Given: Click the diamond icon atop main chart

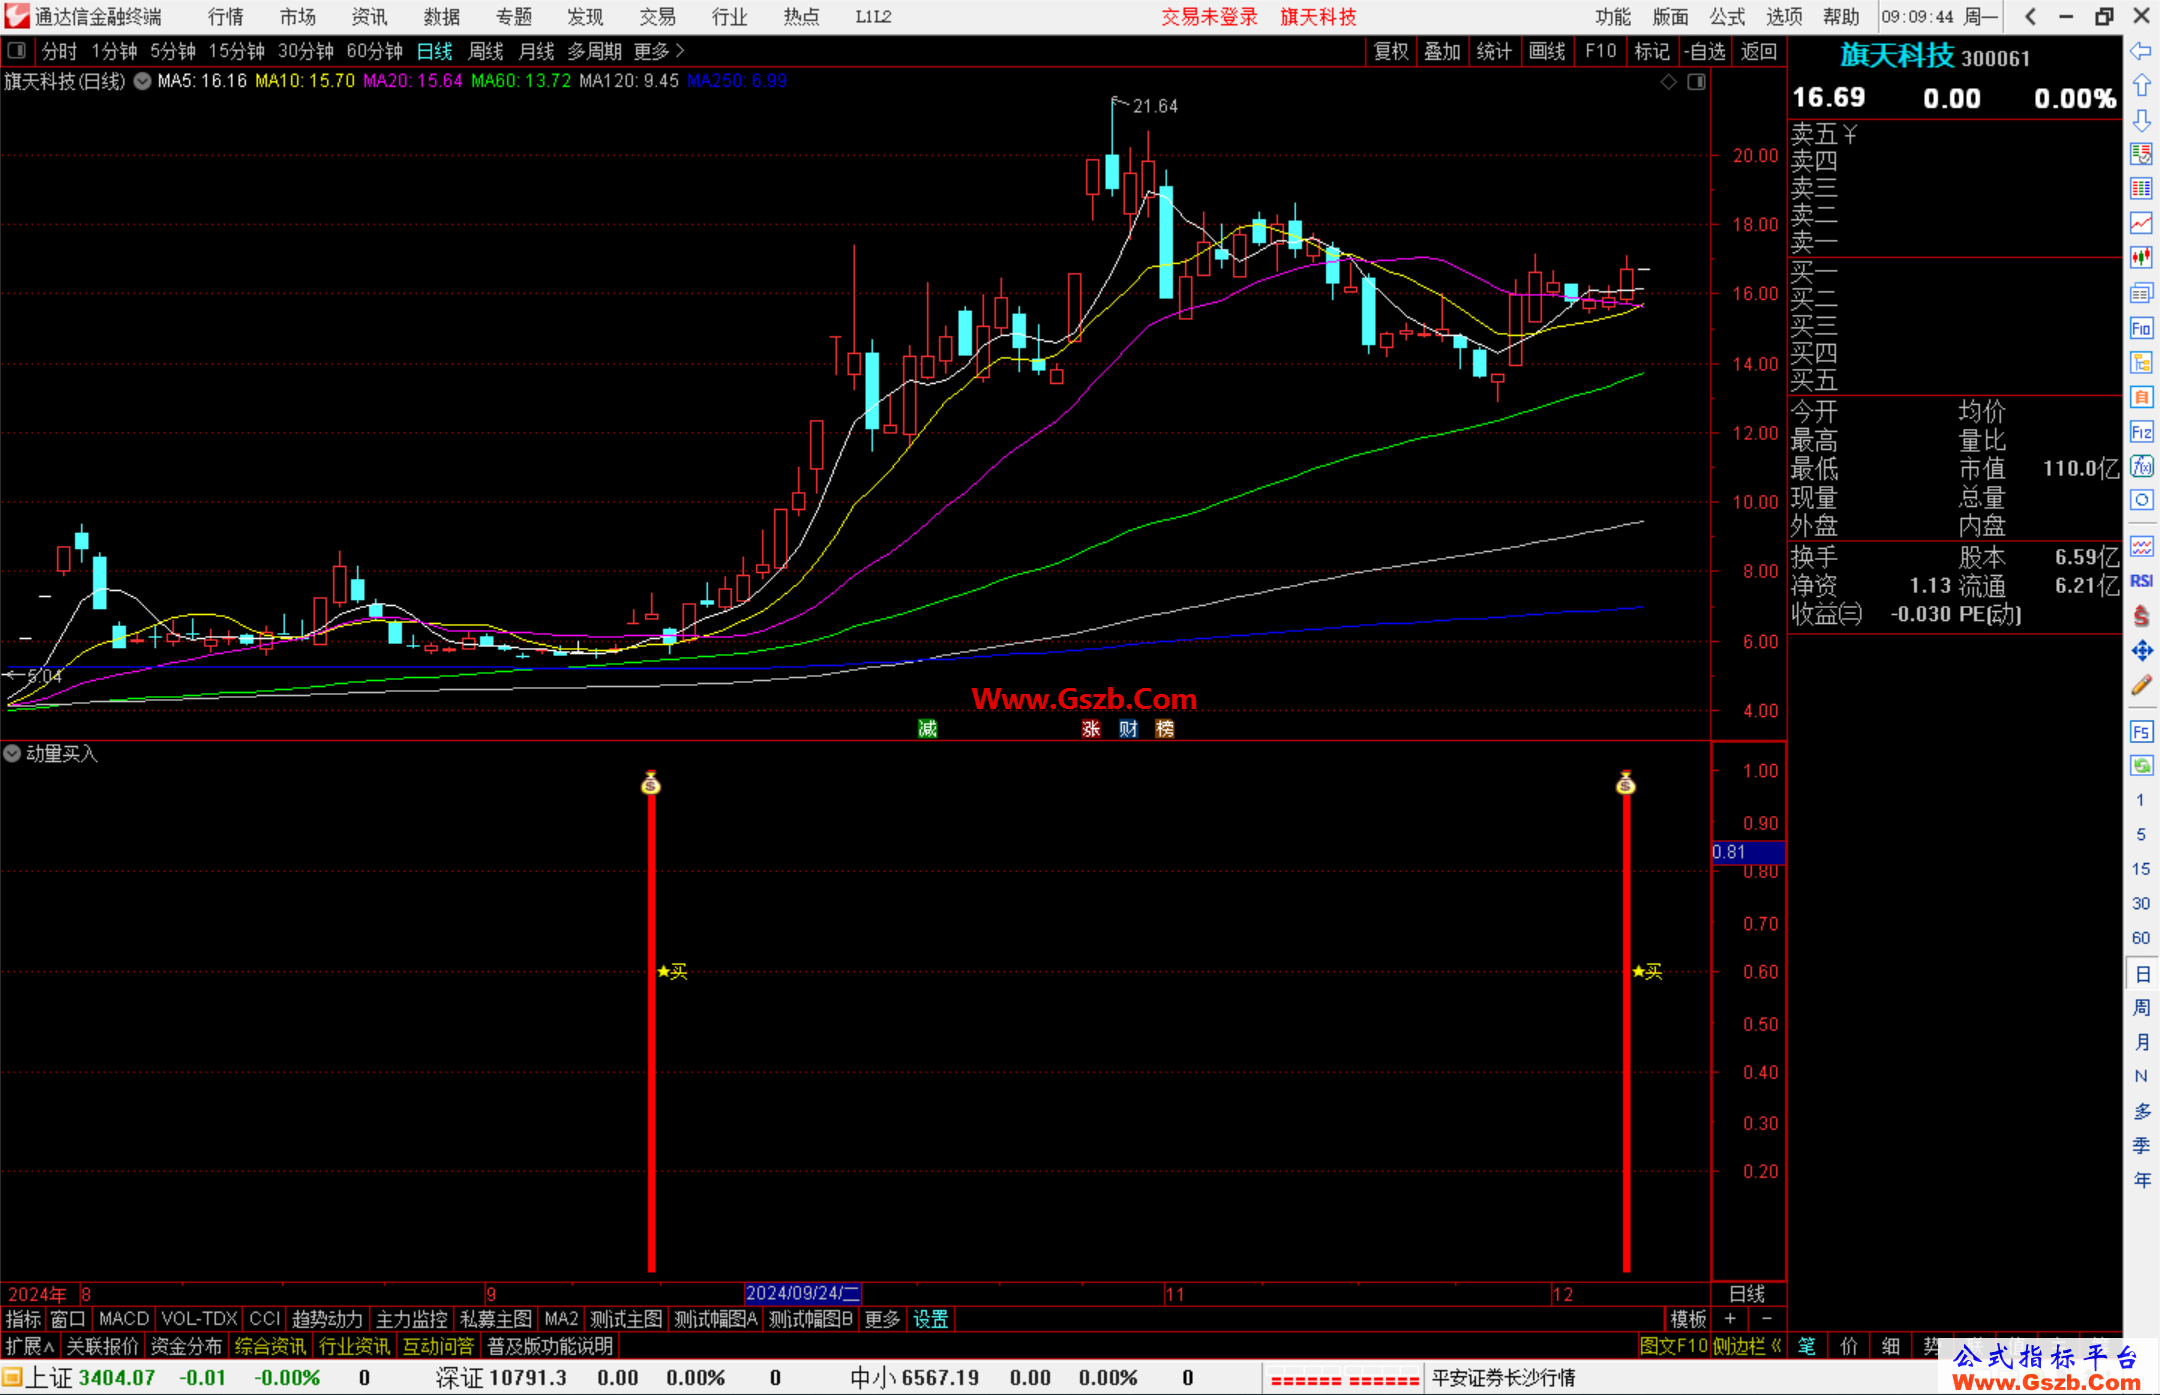Looking at the screenshot, I should 1669,82.
